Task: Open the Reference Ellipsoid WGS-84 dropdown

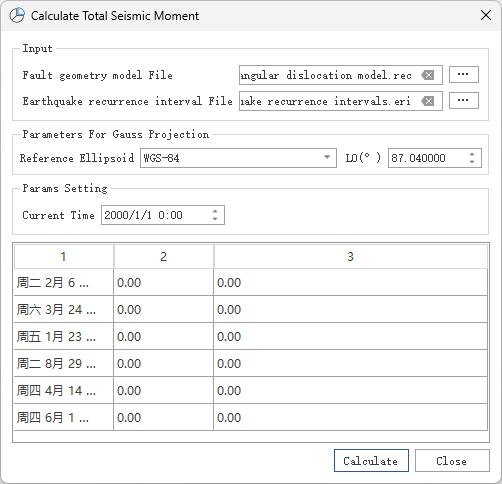Action: 238,158
